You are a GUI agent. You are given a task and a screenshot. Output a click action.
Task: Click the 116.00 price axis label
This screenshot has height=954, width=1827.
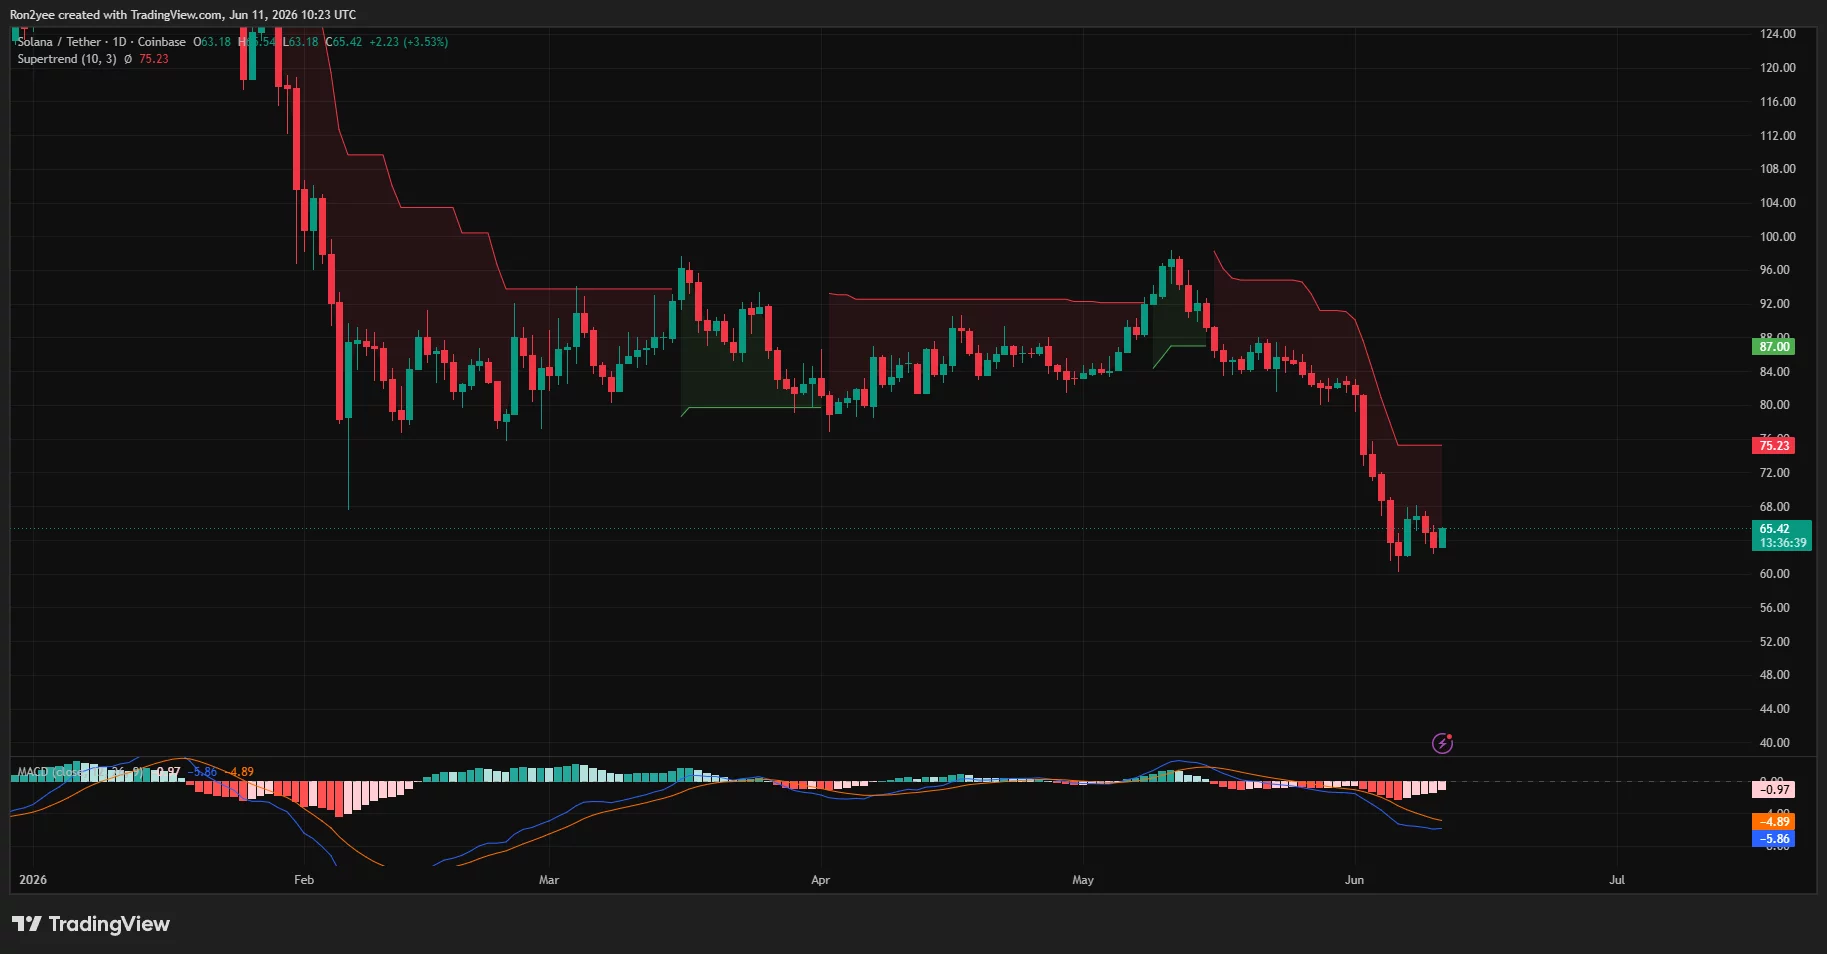coord(1778,102)
